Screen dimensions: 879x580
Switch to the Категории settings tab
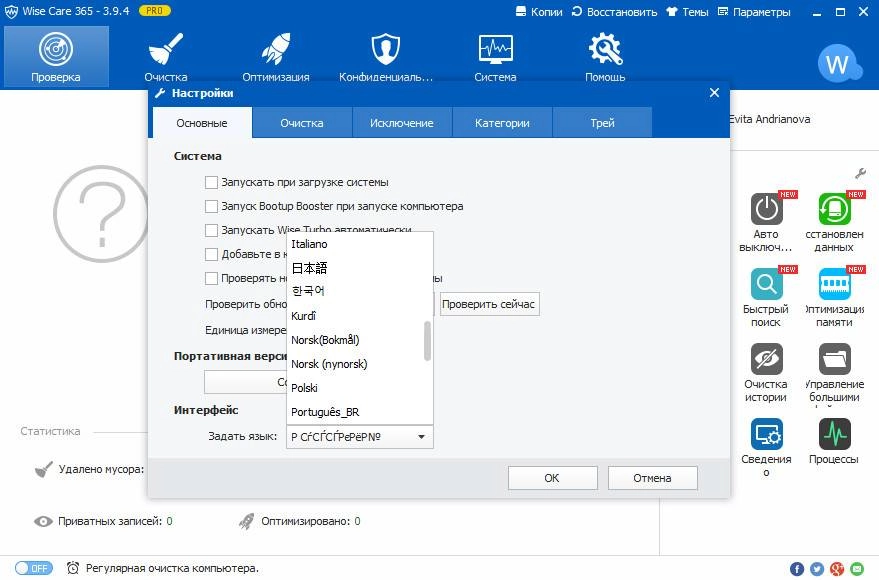point(502,123)
